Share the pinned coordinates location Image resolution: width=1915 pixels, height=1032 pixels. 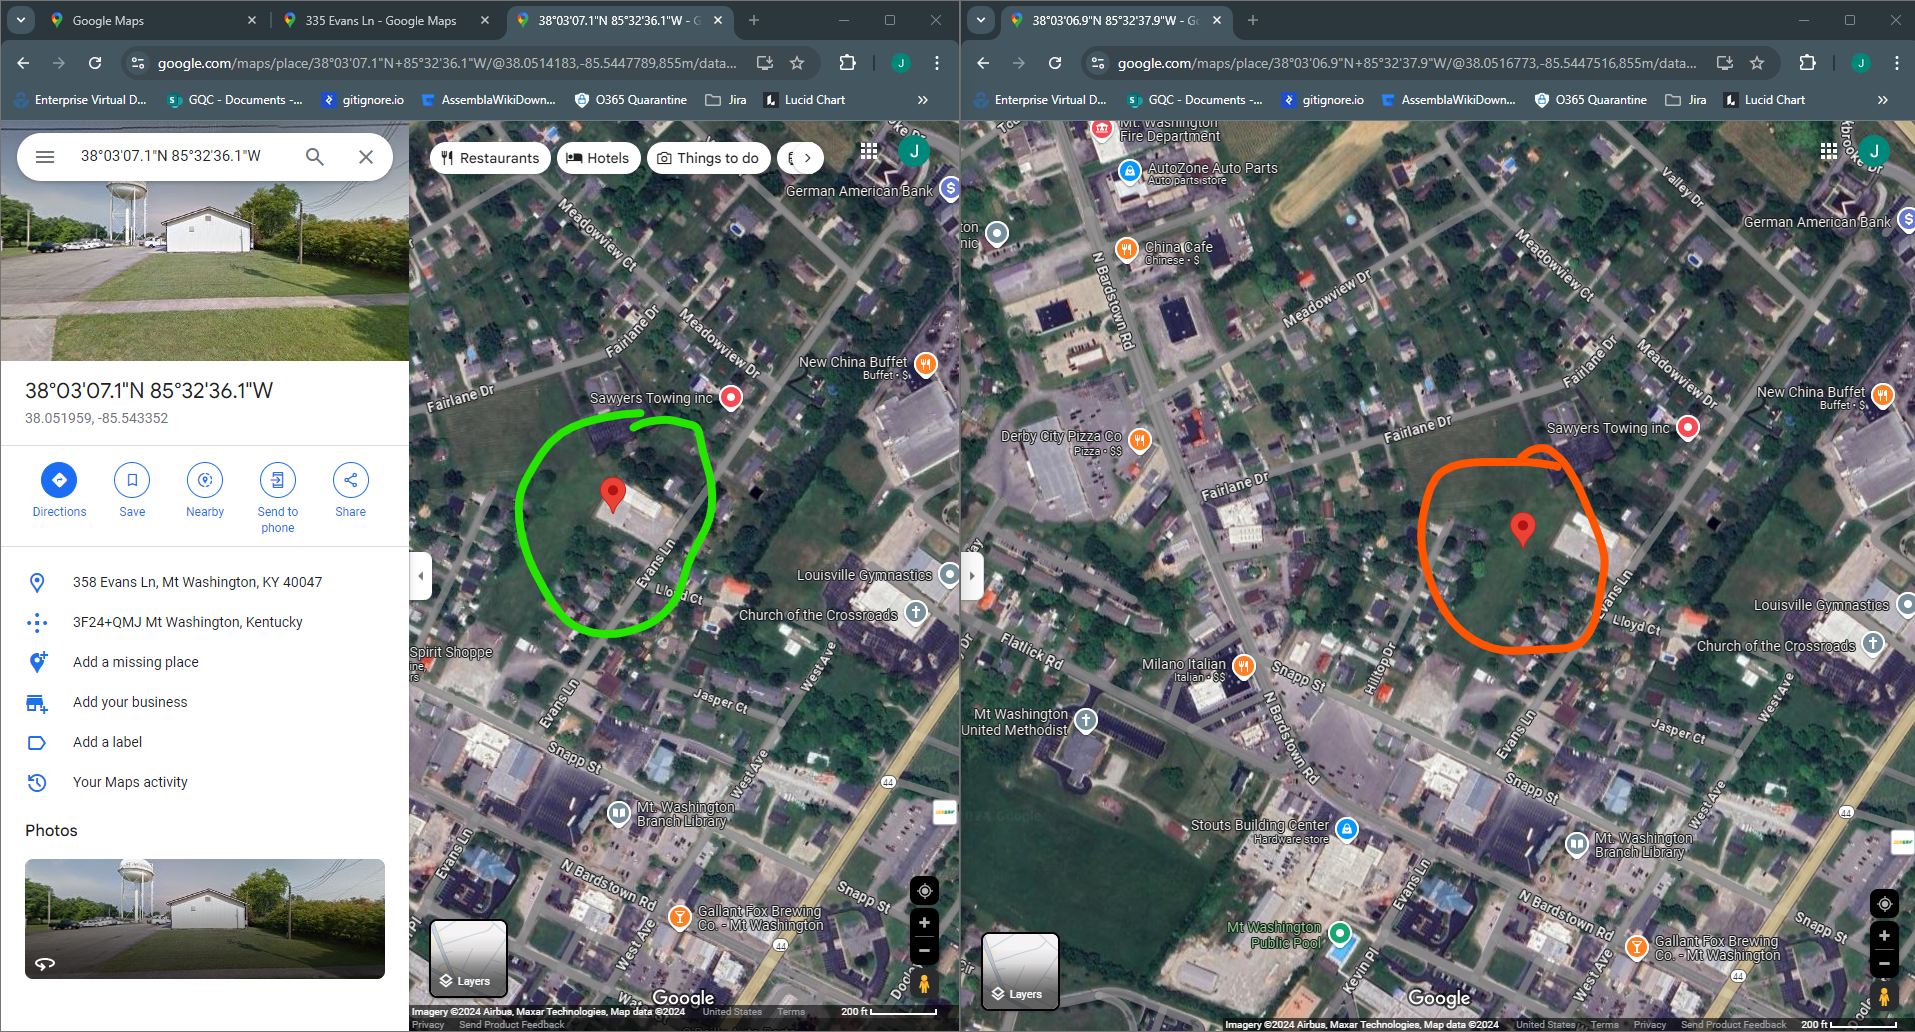point(351,480)
